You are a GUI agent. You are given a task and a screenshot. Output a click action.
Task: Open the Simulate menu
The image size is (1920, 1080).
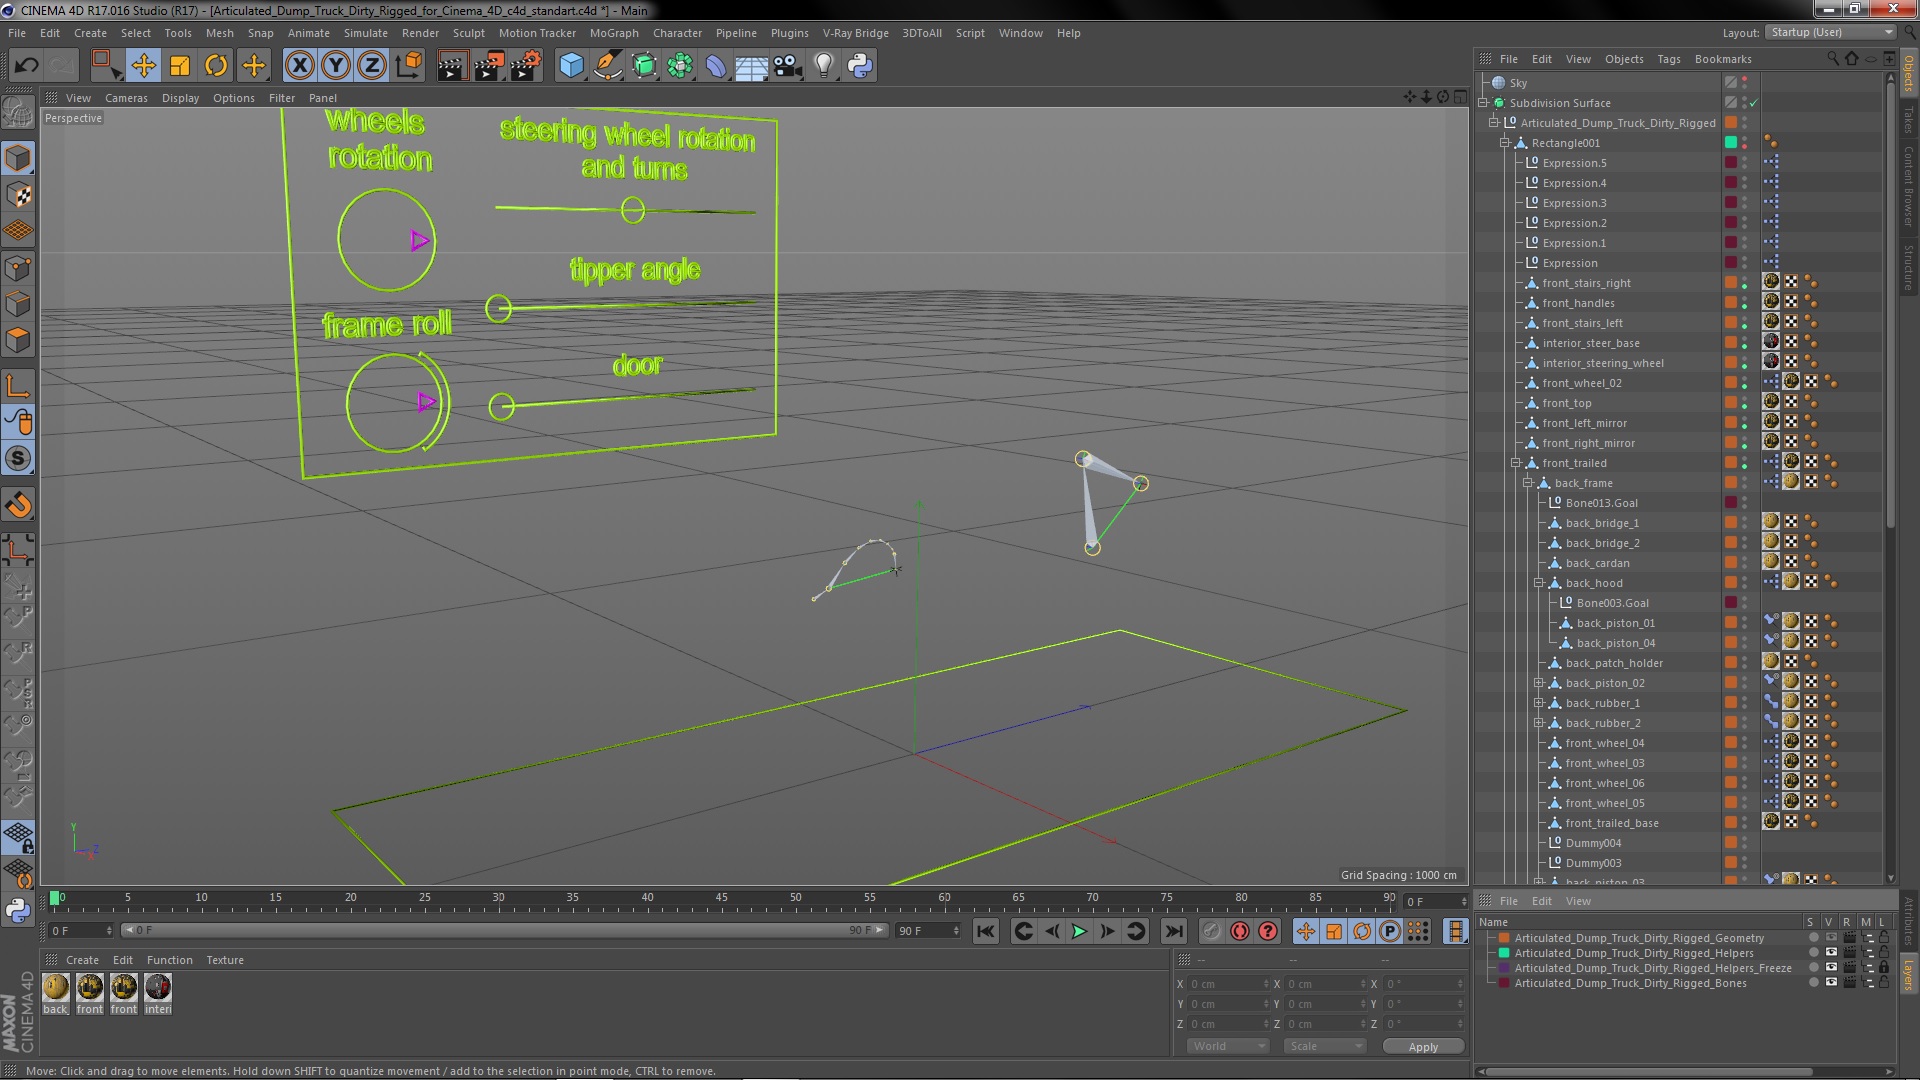(x=366, y=33)
